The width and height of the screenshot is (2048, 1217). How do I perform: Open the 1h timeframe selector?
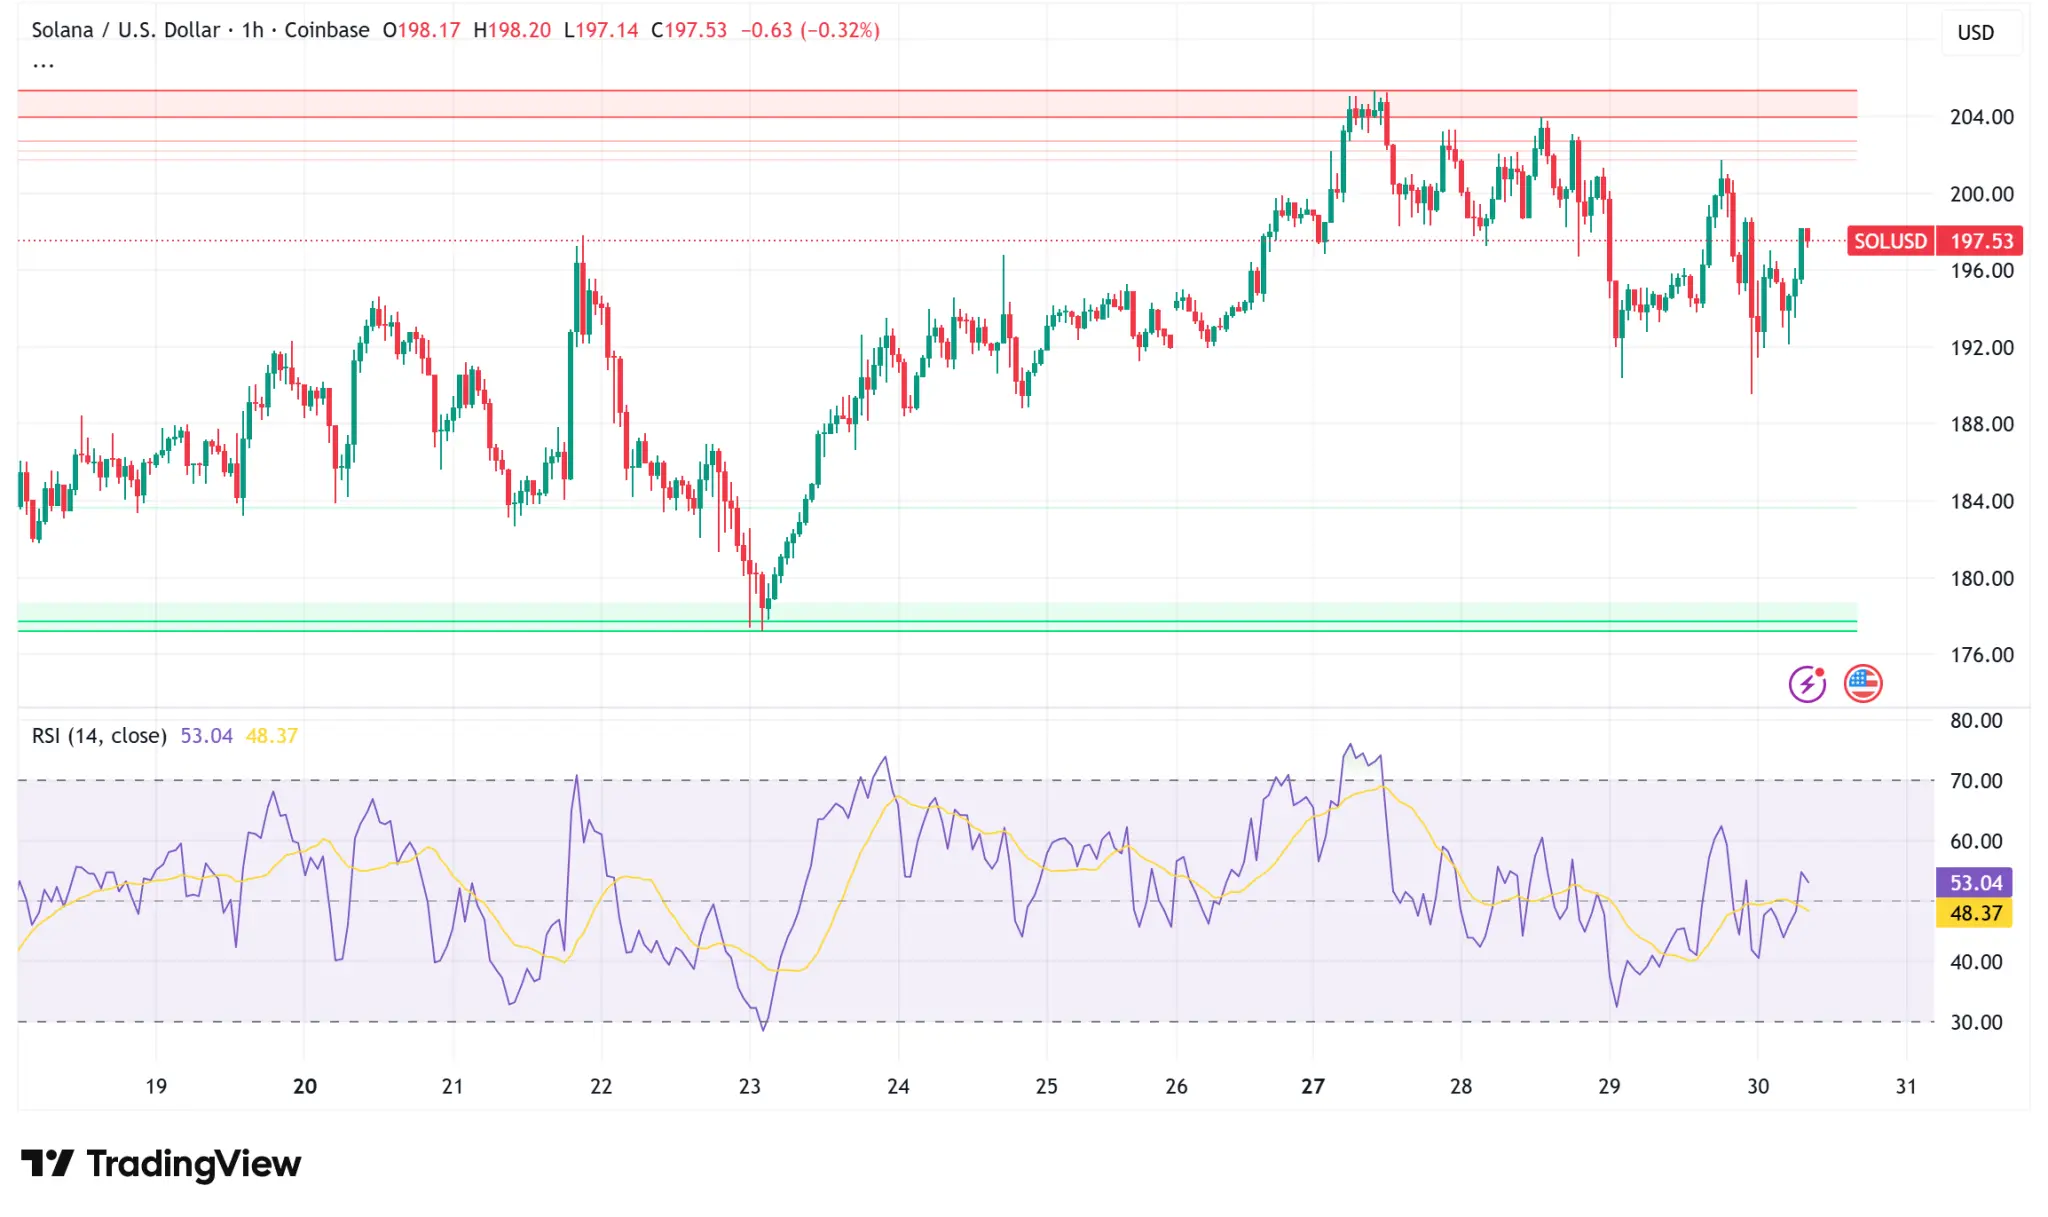pyautogui.click(x=252, y=31)
